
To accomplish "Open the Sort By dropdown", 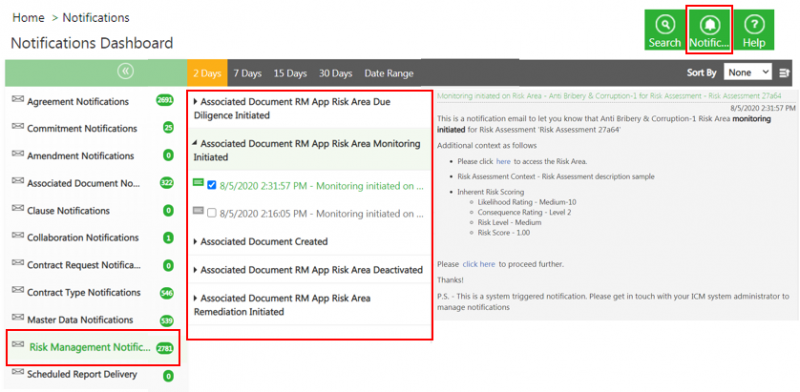I will 748,72.
